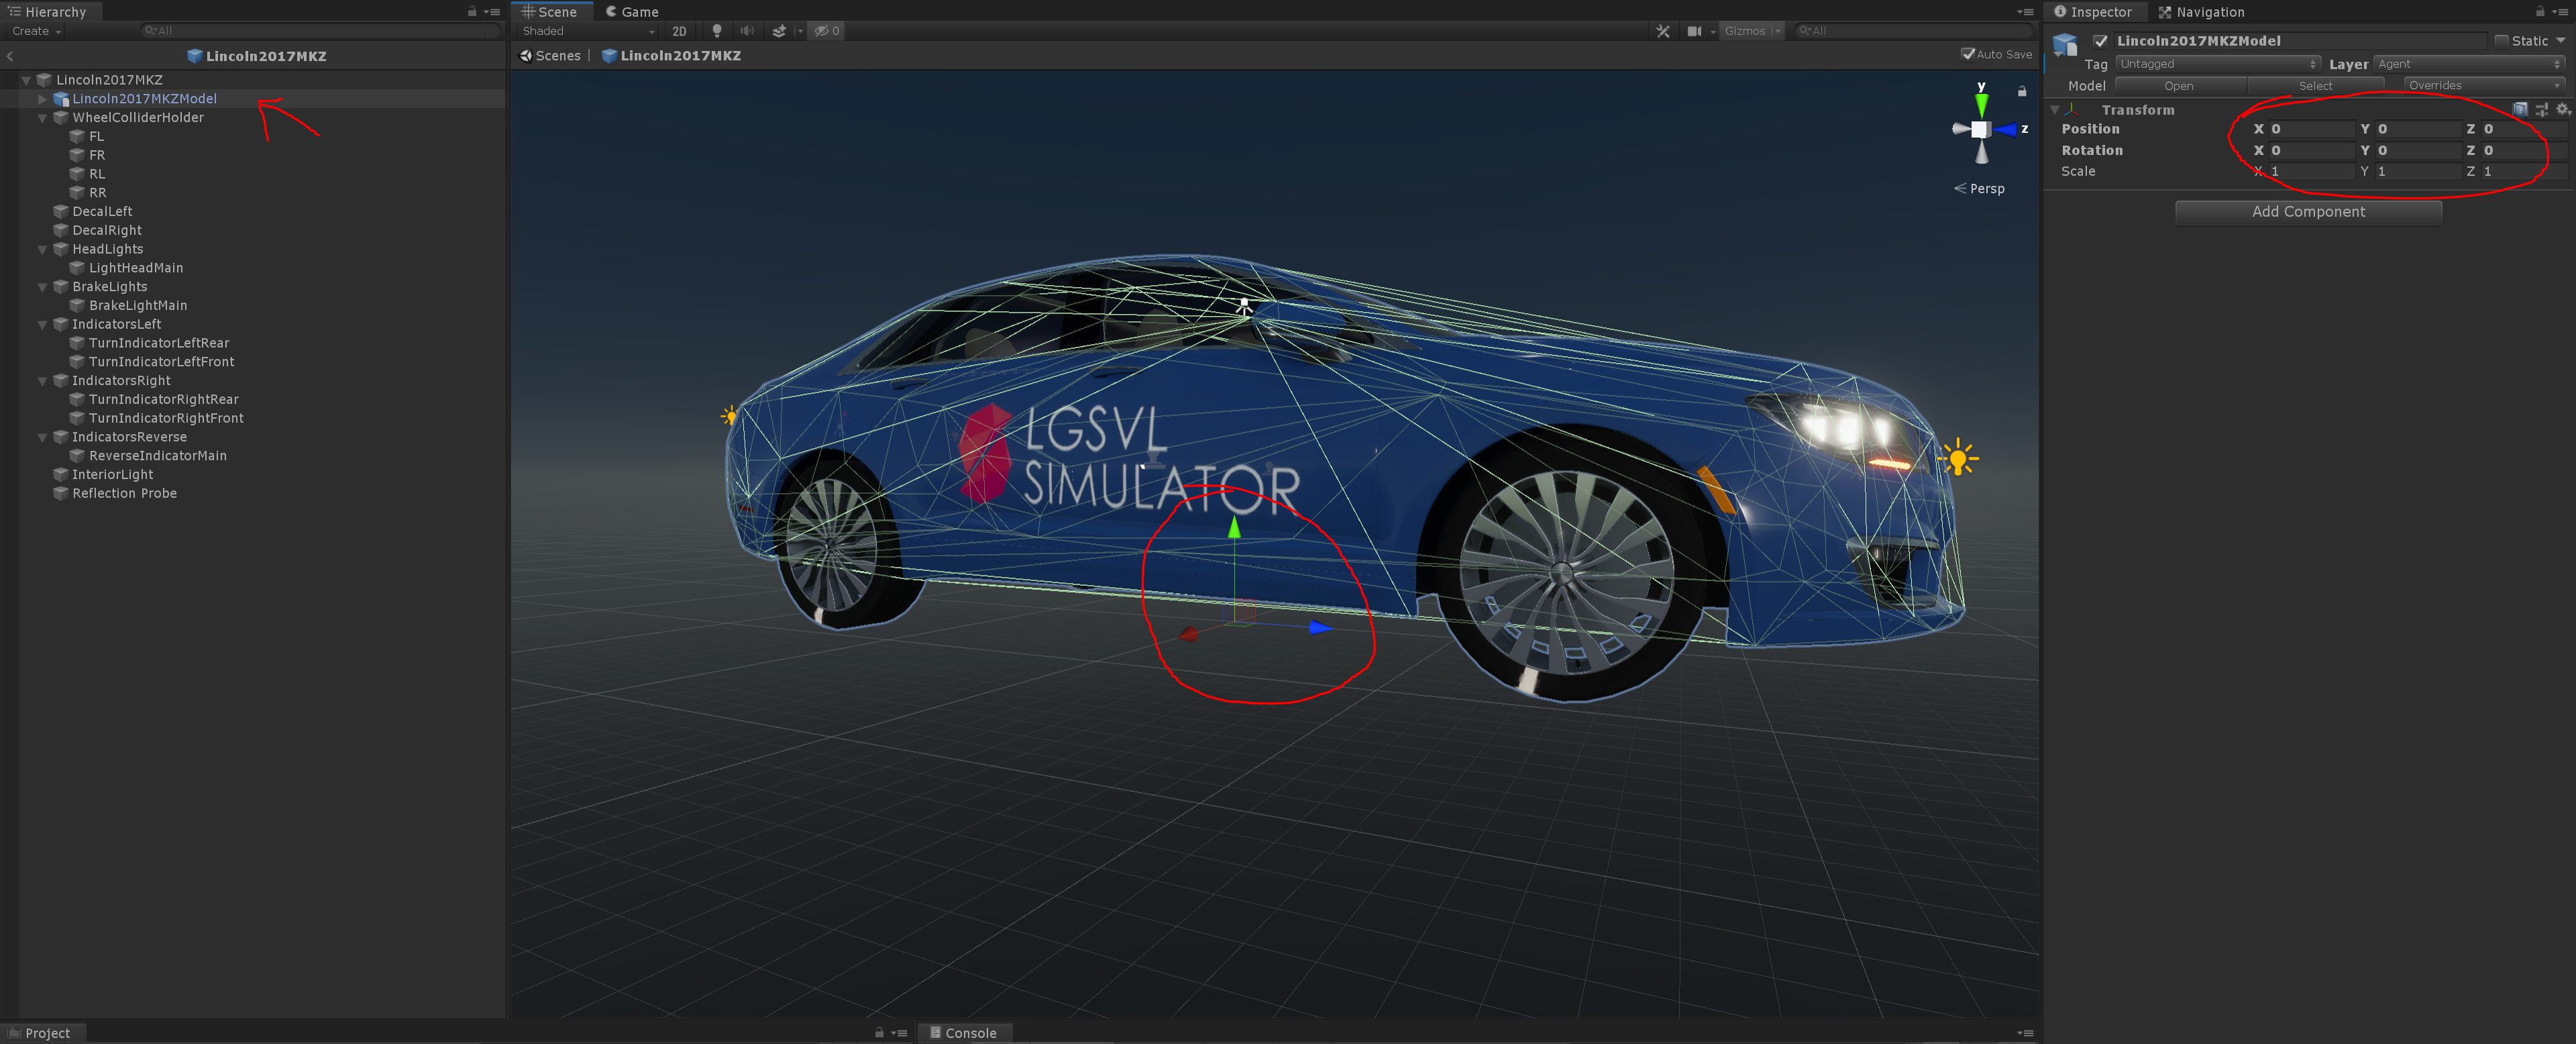The height and width of the screenshot is (1044, 2576).
Task: Enable the Static checkbox
Action: point(2501,41)
